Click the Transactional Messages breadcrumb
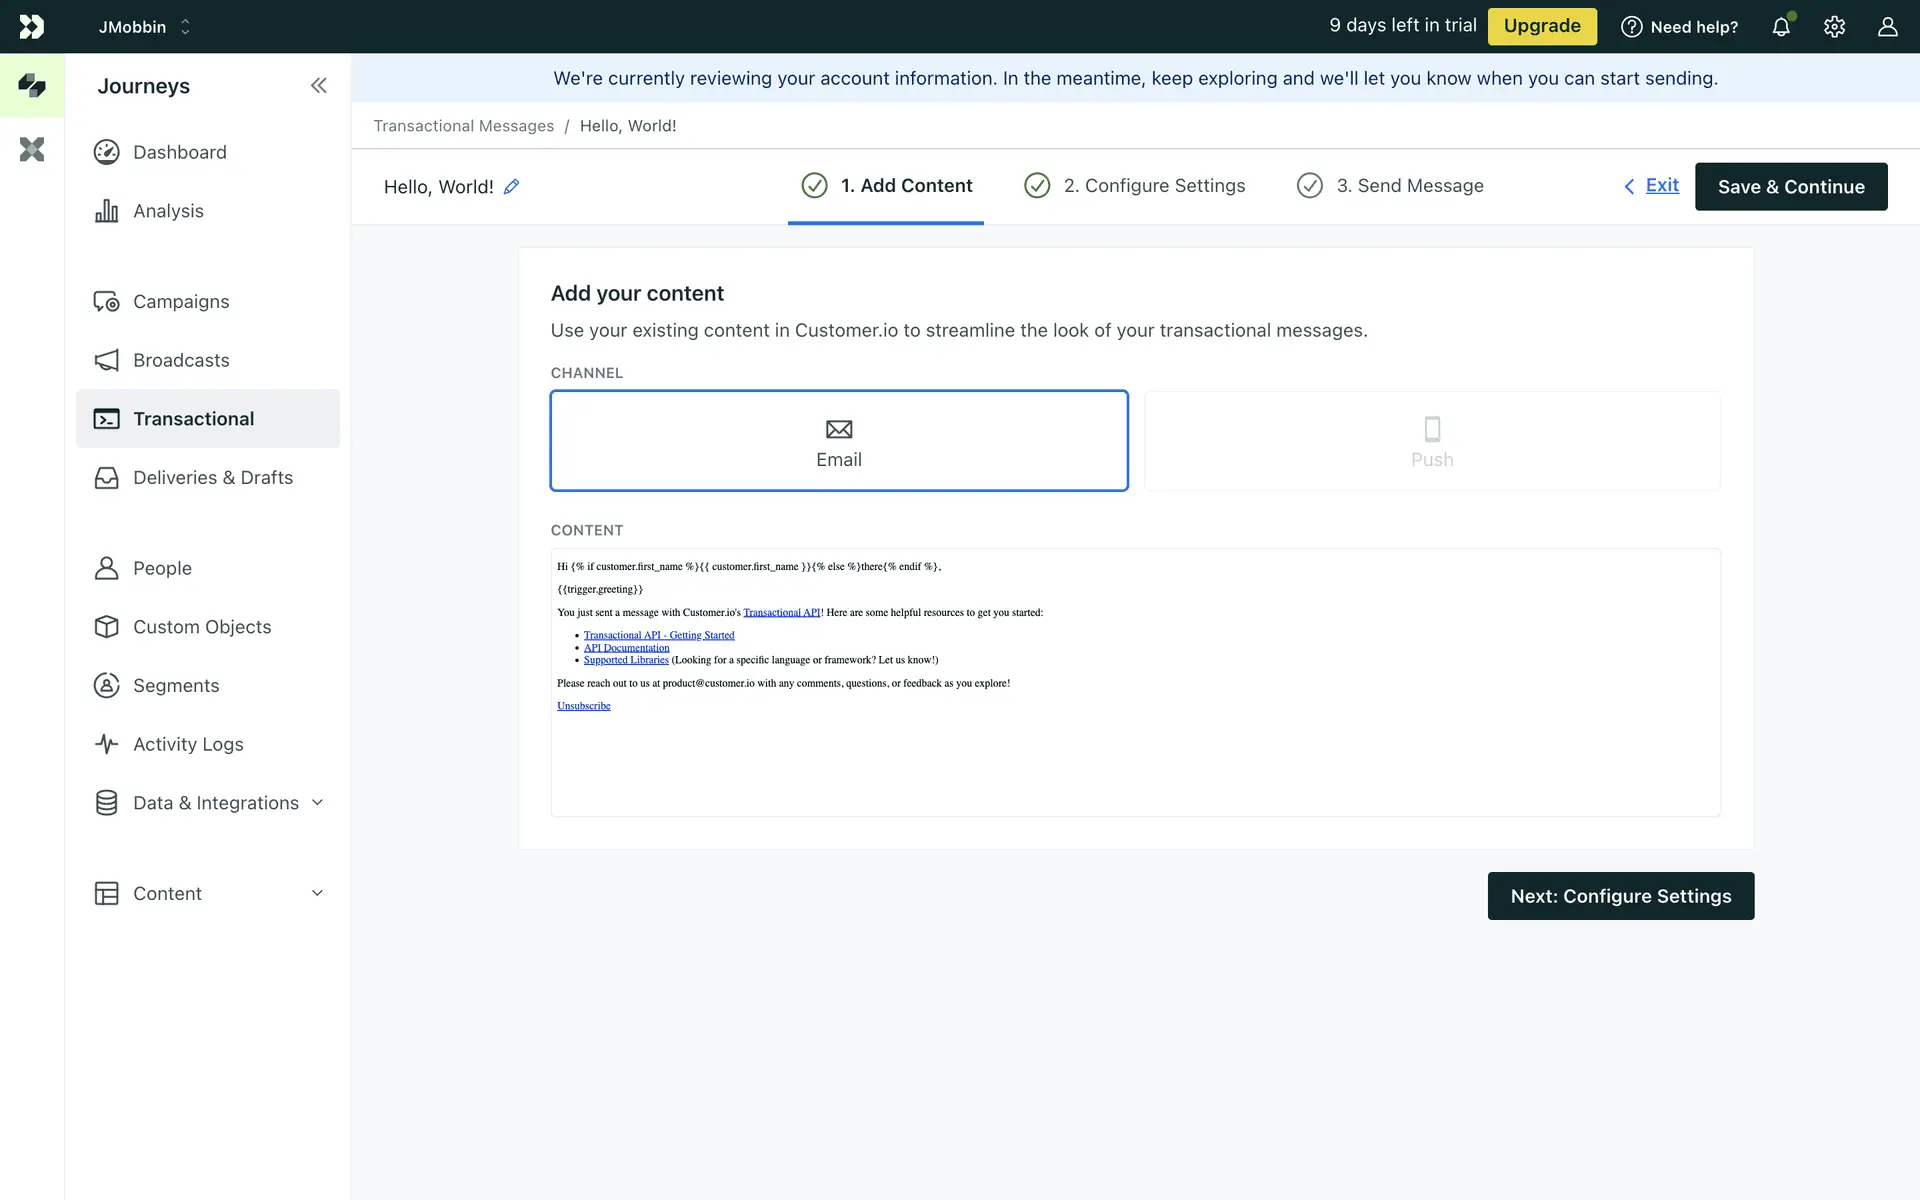This screenshot has height=1200, width=1920. pyautogui.click(x=463, y=126)
